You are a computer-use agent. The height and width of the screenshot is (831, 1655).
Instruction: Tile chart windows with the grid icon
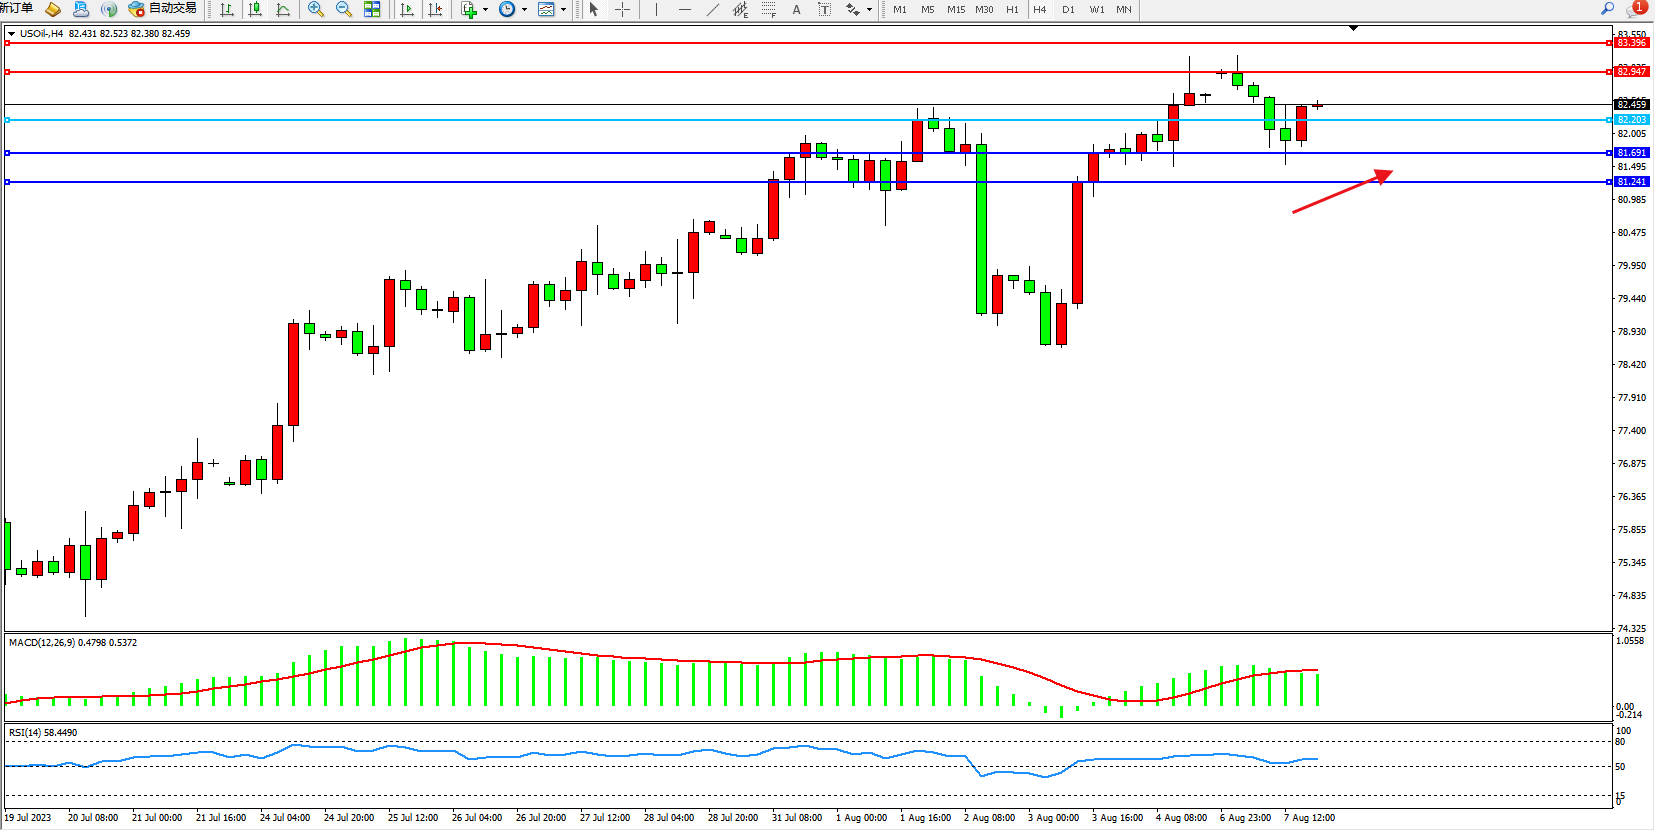click(x=372, y=9)
